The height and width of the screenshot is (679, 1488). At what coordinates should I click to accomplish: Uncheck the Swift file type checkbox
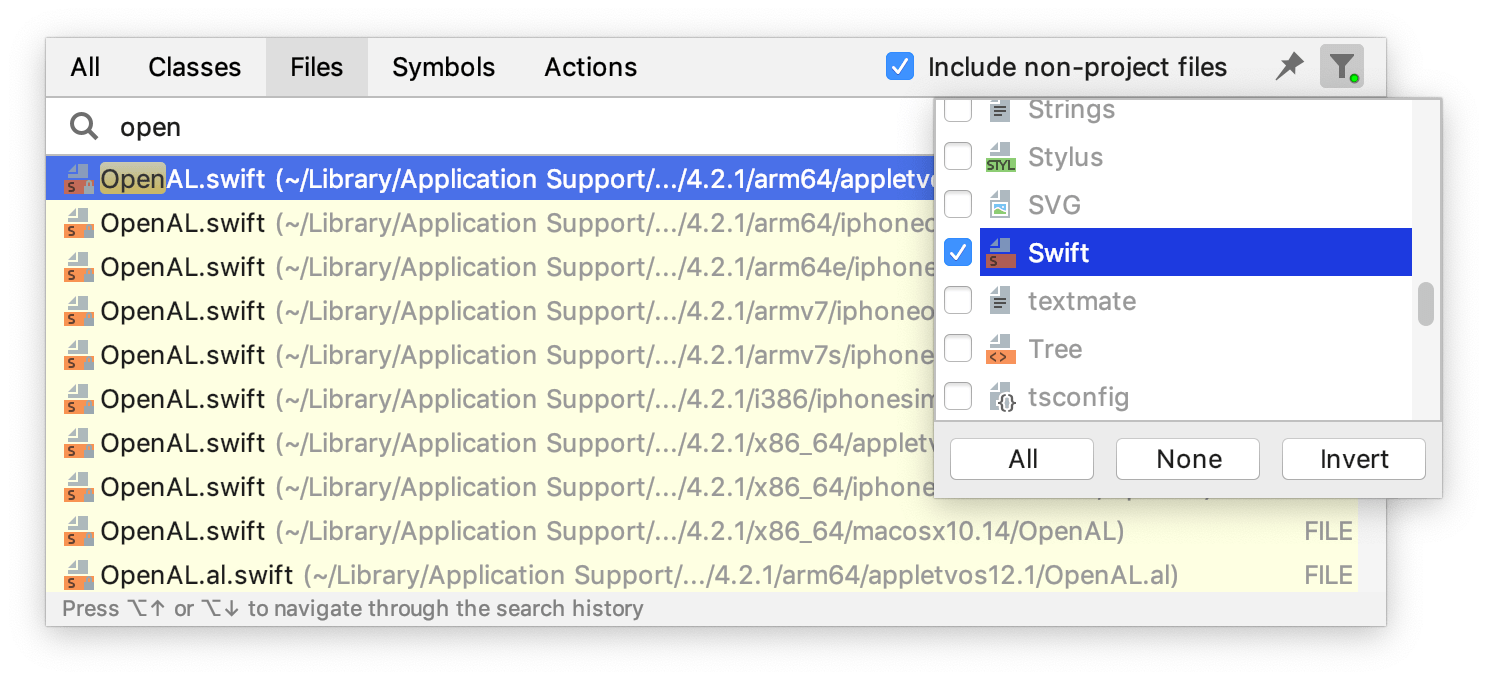point(958,253)
